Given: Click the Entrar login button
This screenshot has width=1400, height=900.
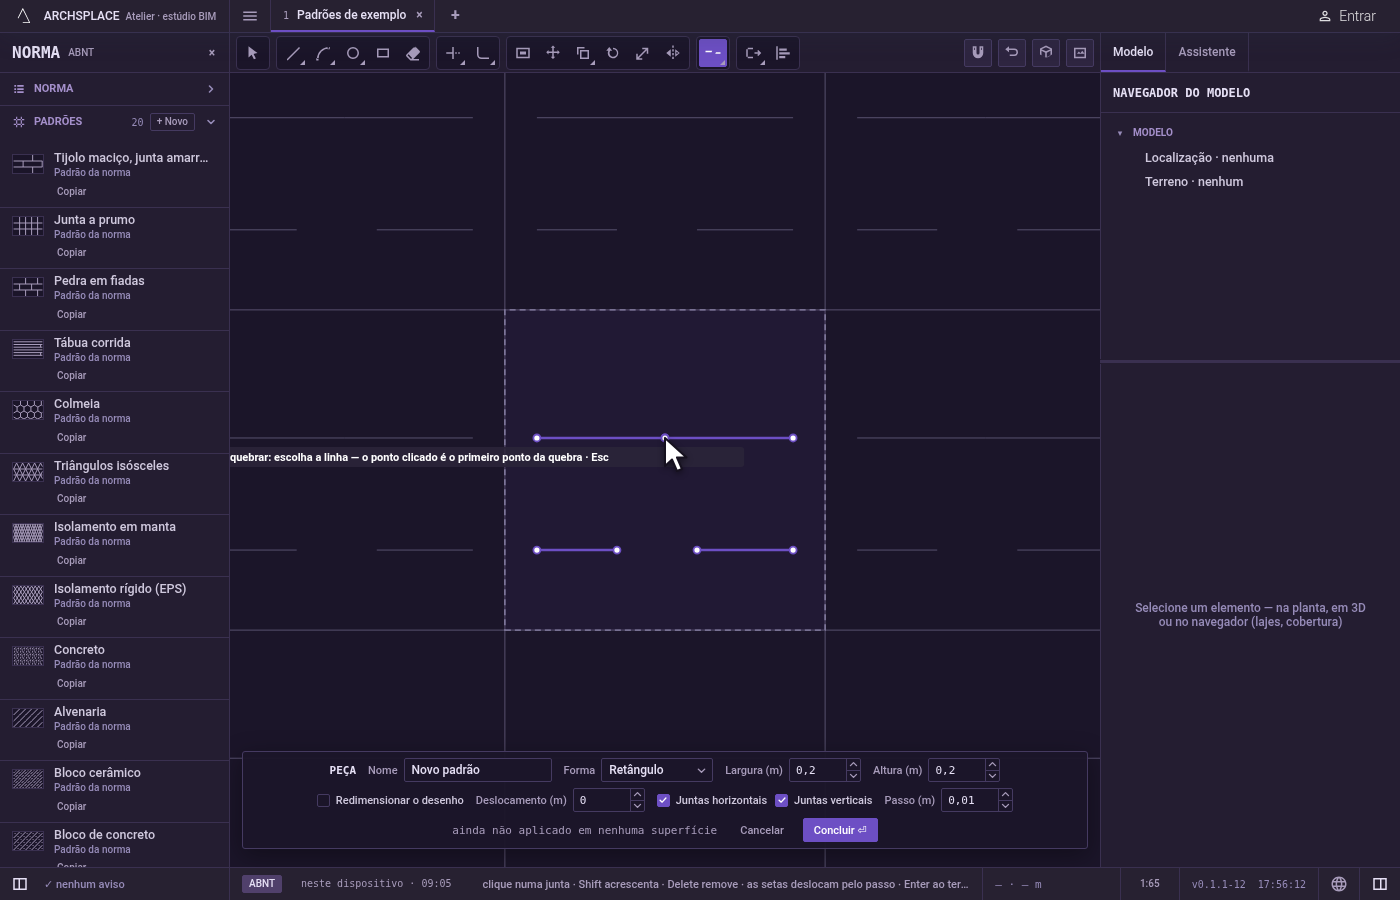Looking at the screenshot, I should pos(1347,16).
